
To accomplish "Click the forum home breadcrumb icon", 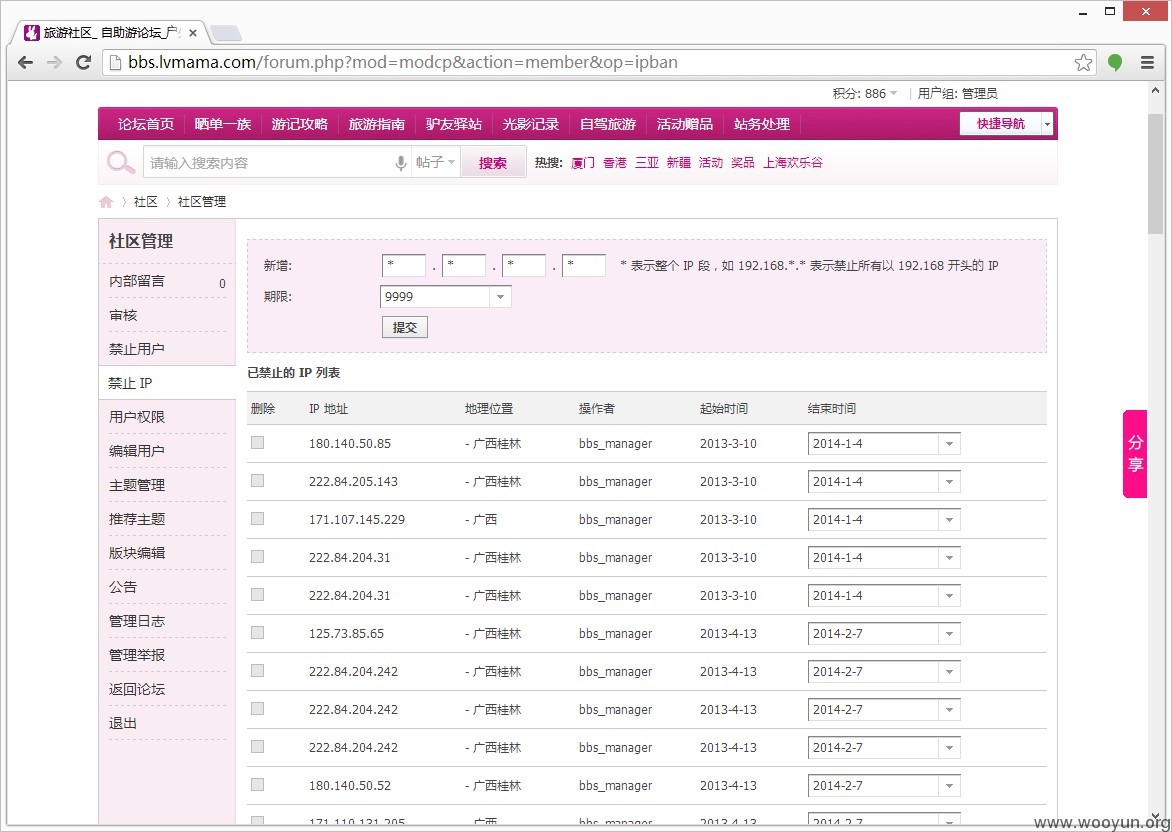I will [105, 202].
